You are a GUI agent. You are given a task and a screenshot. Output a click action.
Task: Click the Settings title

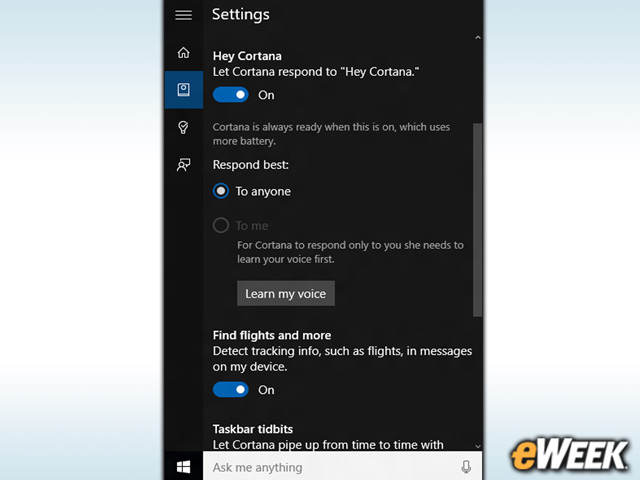pos(241,15)
